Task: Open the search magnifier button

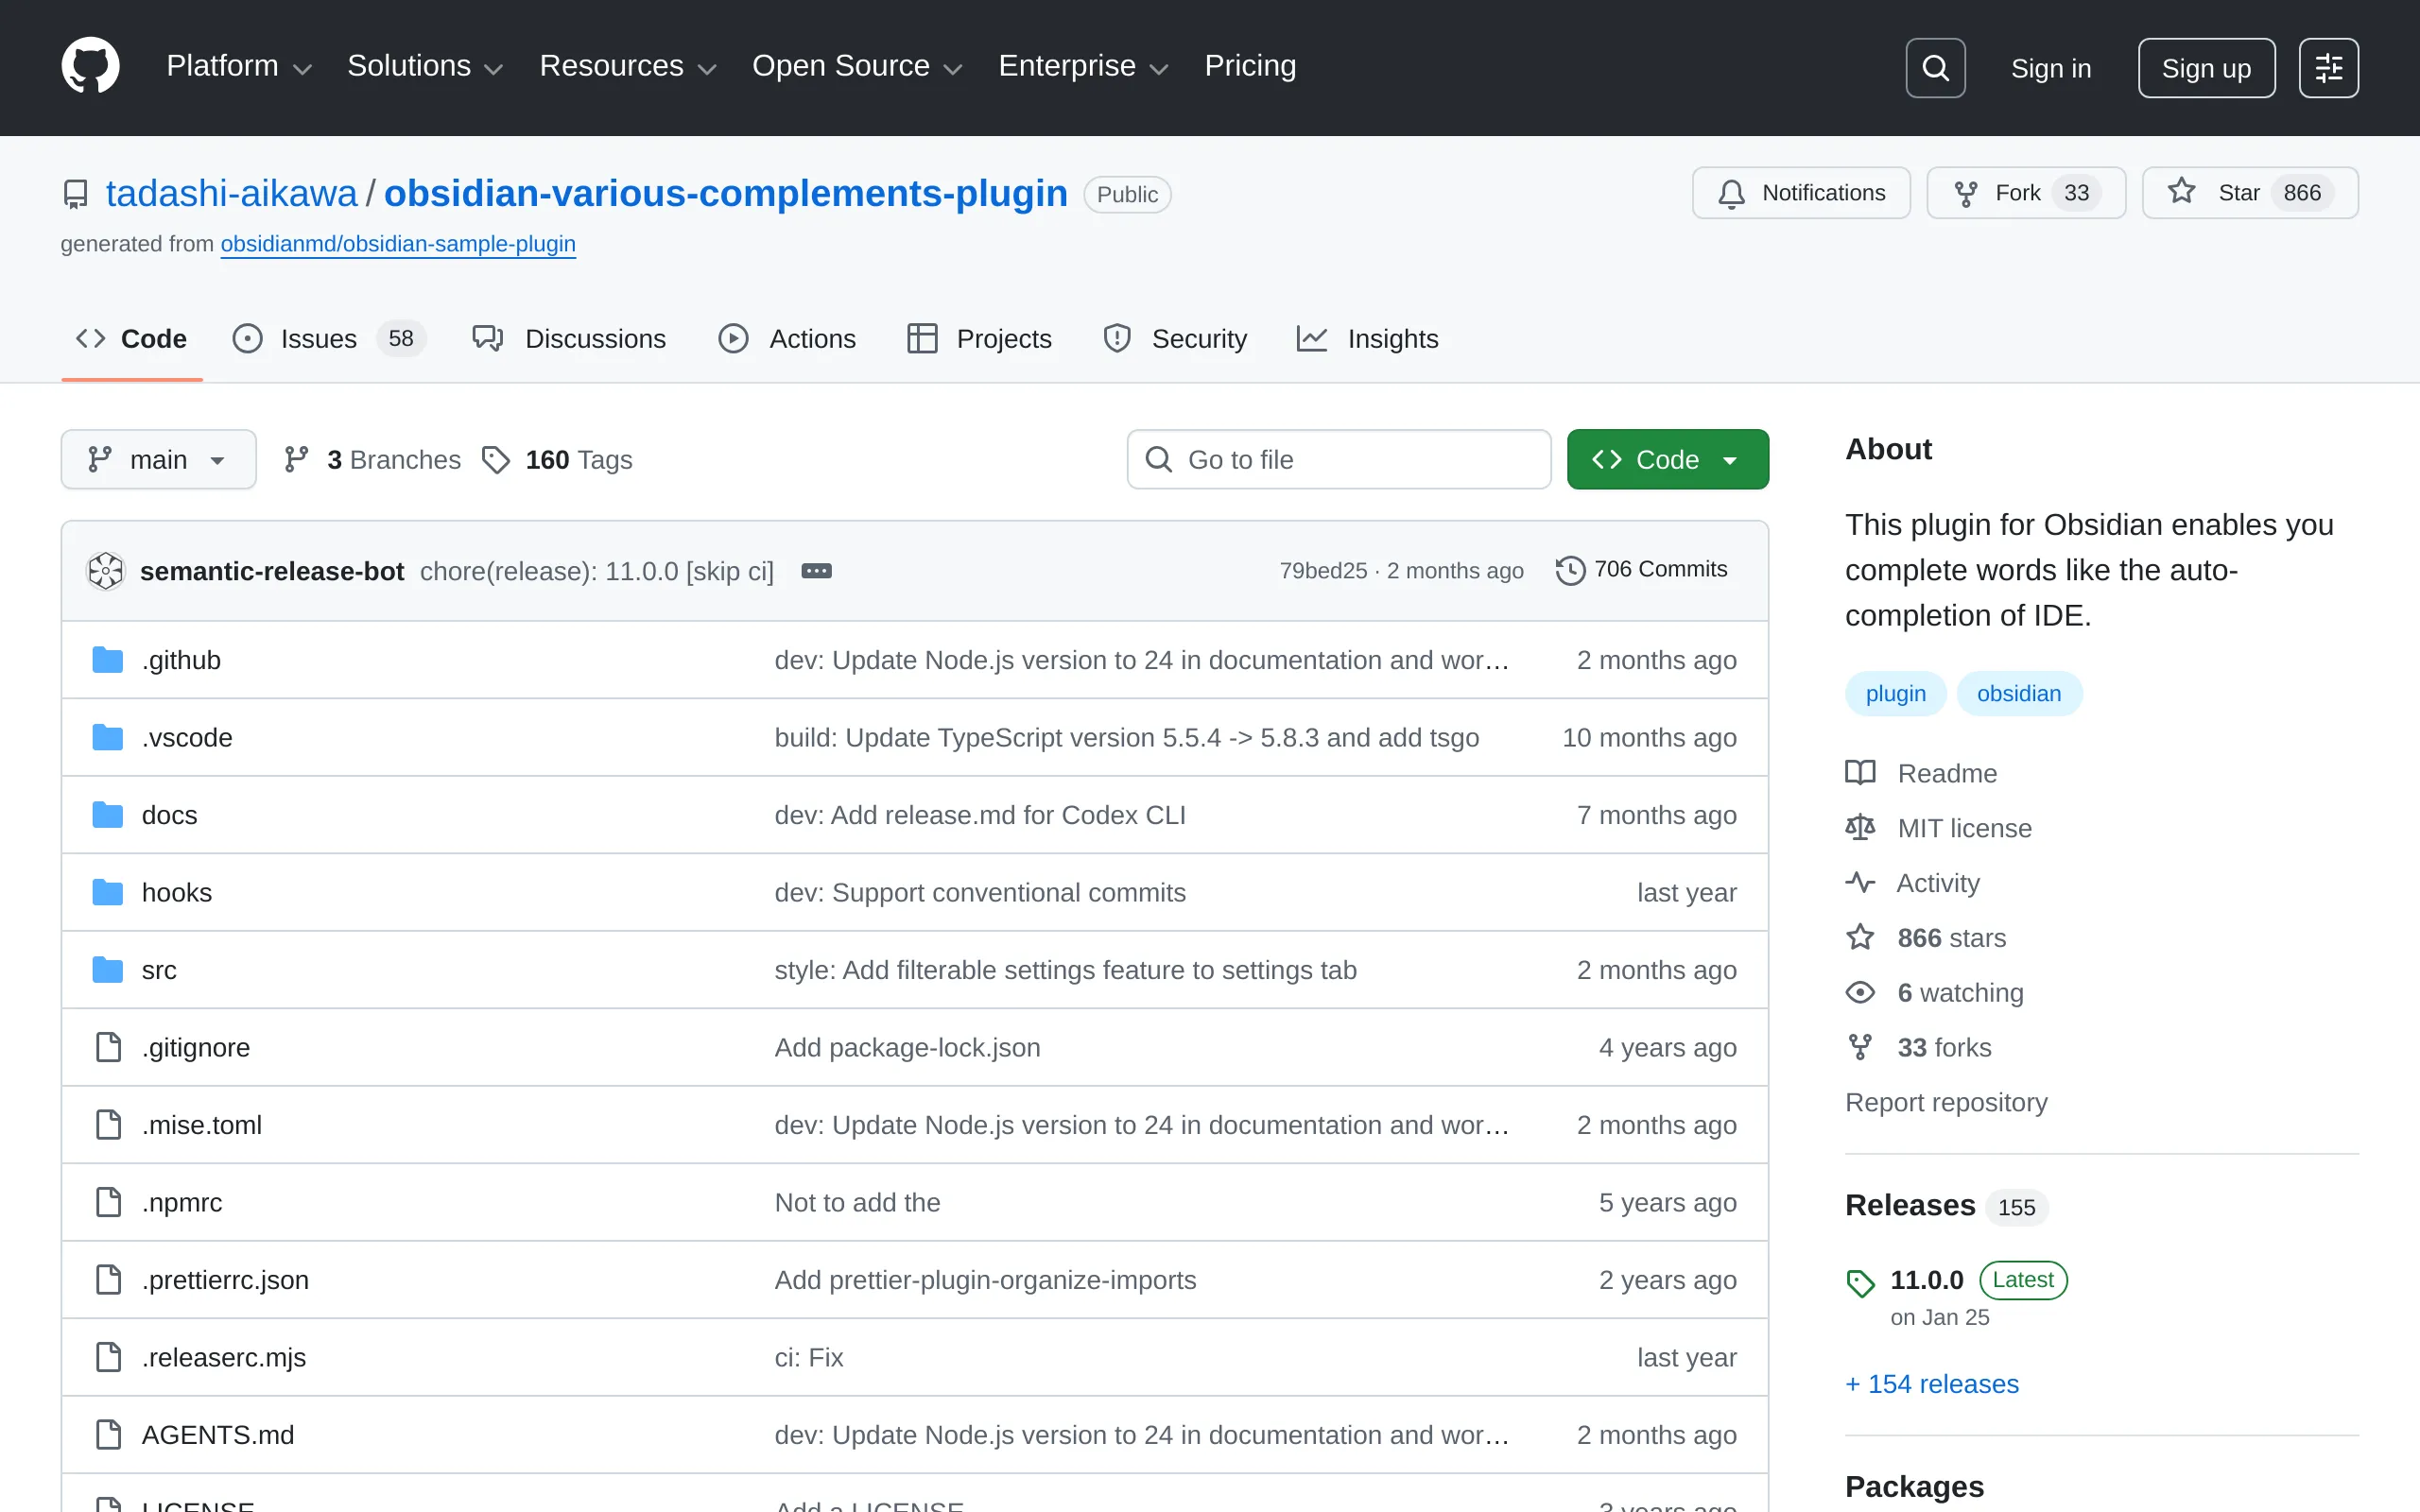Action: [1935, 68]
